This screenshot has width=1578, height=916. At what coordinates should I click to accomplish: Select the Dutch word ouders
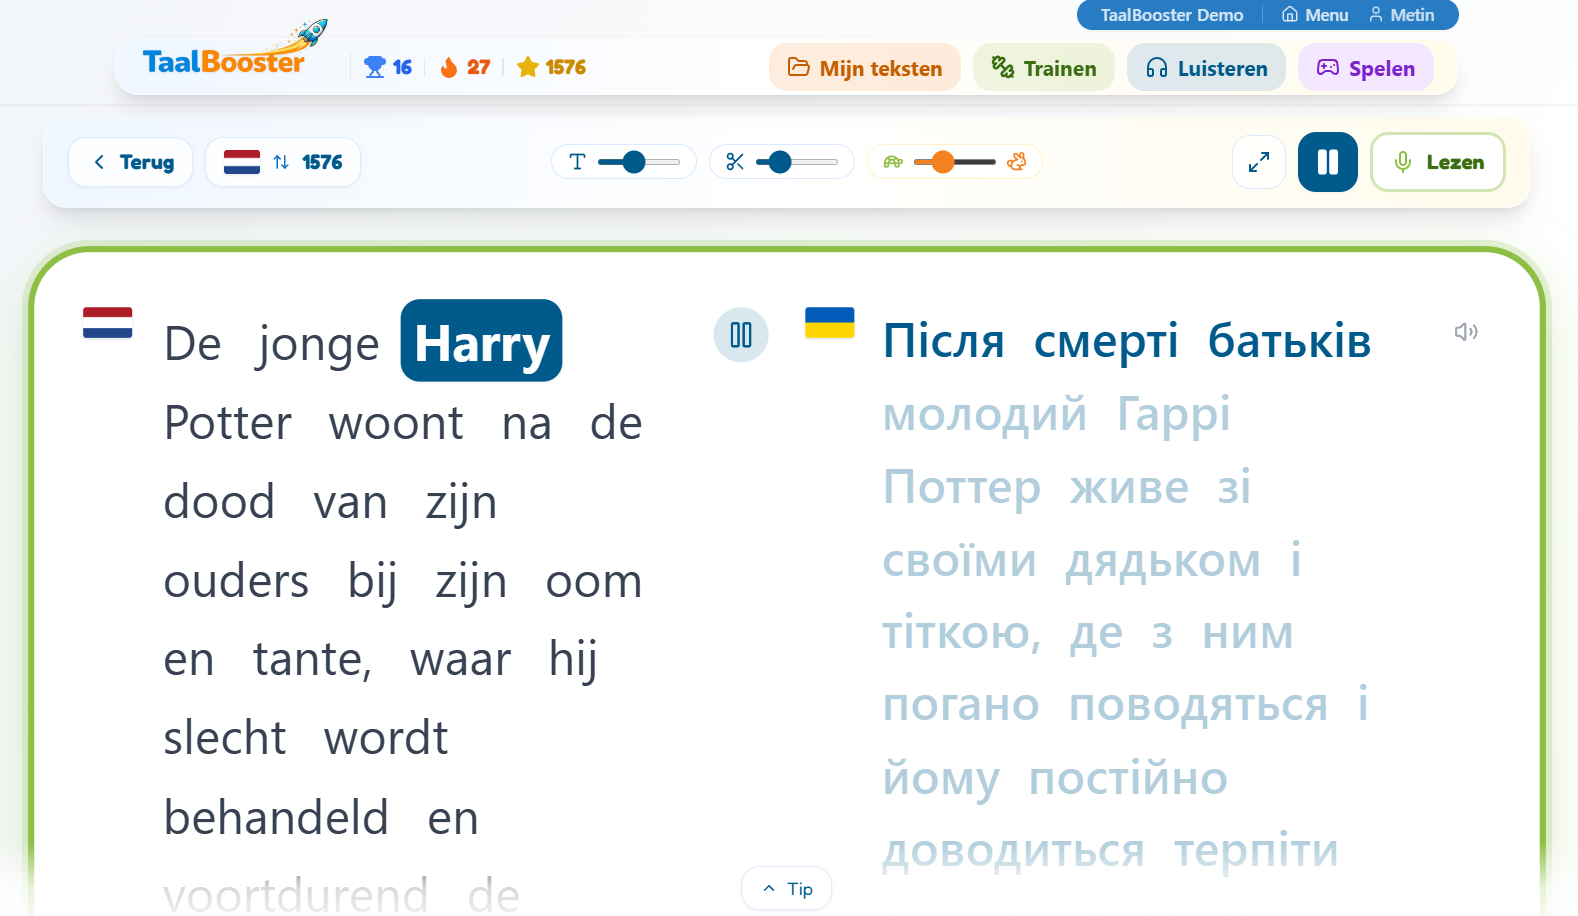pyautogui.click(x=237, y=581)
